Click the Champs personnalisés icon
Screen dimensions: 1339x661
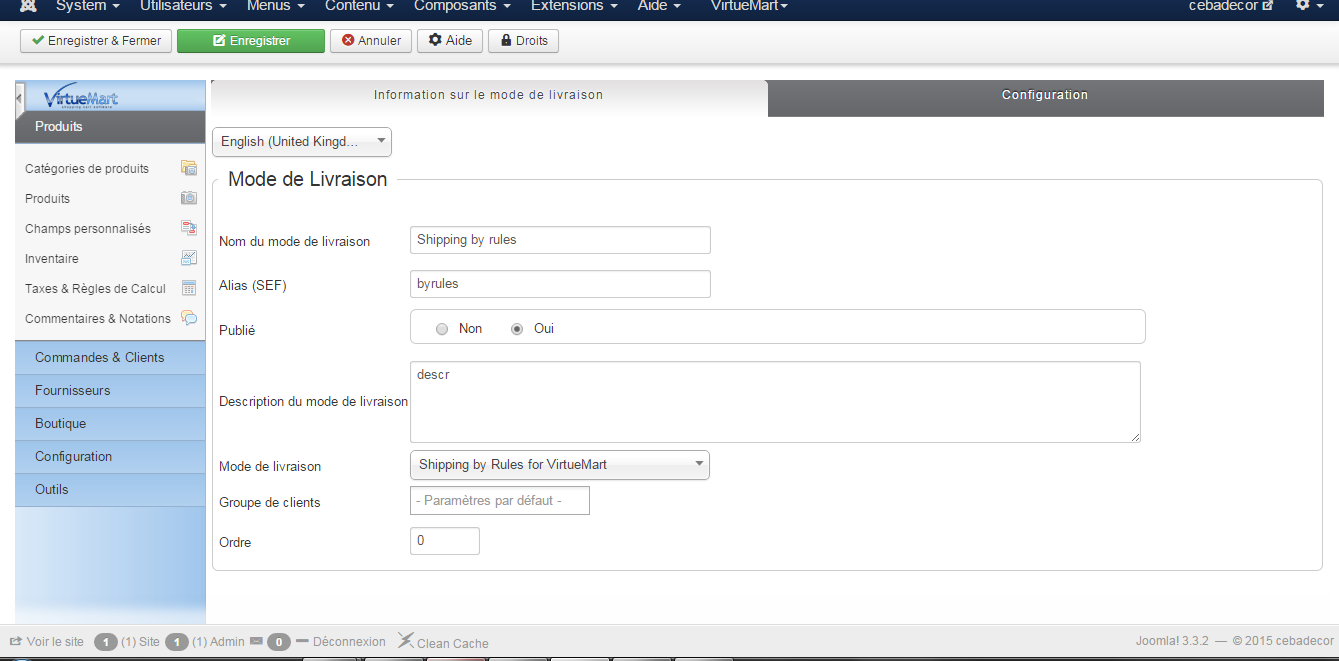coord(188,228)
